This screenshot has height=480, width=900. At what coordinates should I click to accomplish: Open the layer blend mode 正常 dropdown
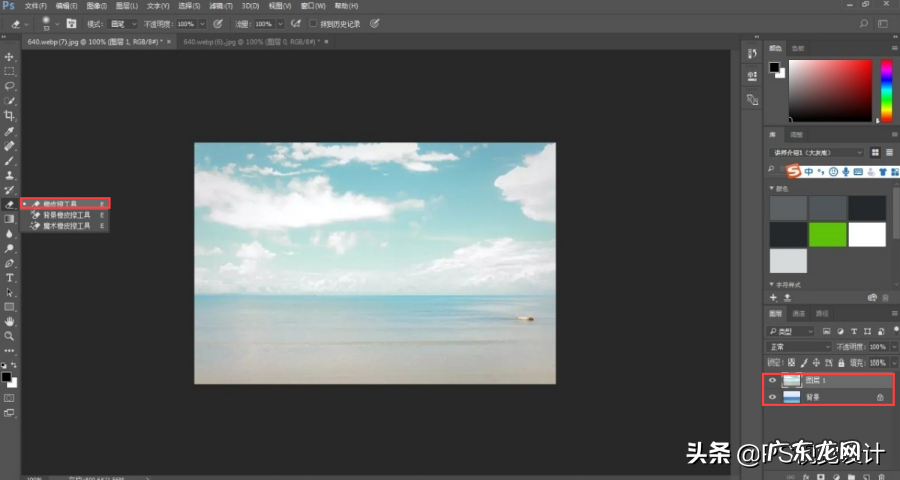[798, 346]
